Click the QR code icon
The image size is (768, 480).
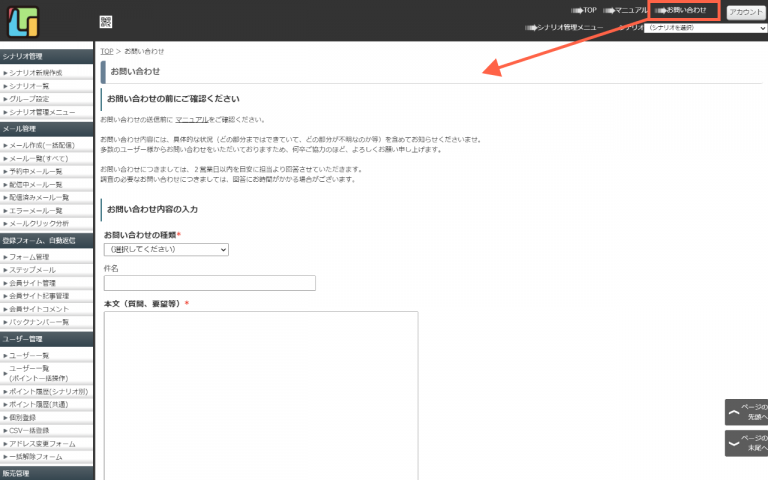click(106, 22)
